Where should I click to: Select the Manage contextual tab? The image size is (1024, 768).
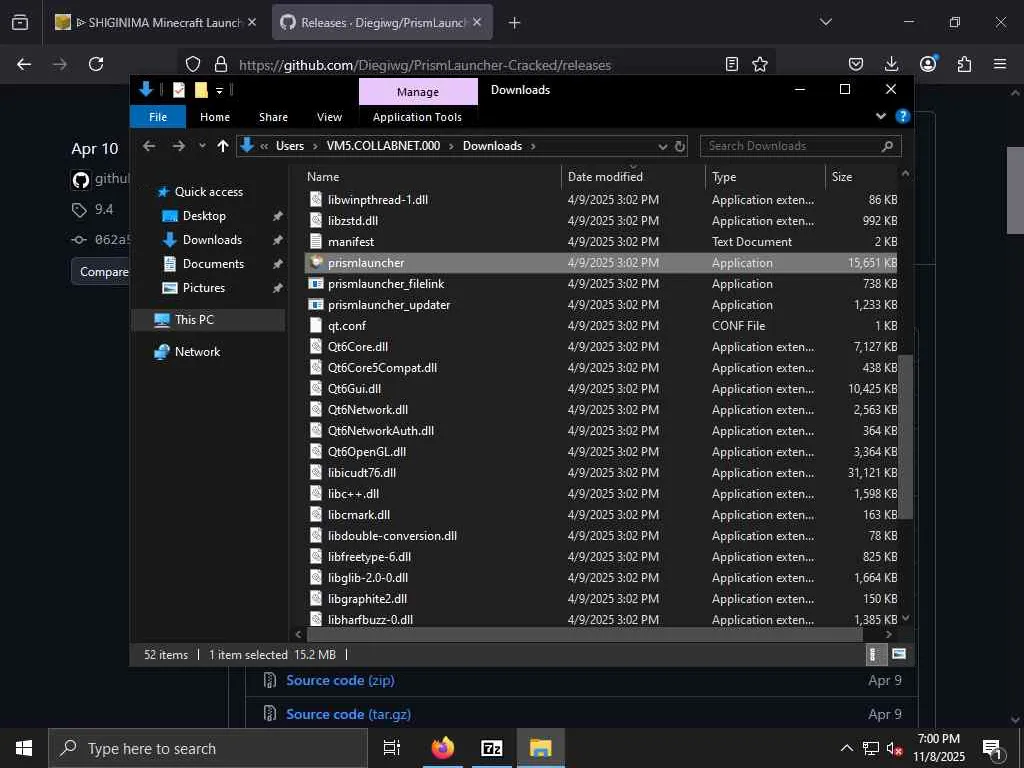(418, 92)
